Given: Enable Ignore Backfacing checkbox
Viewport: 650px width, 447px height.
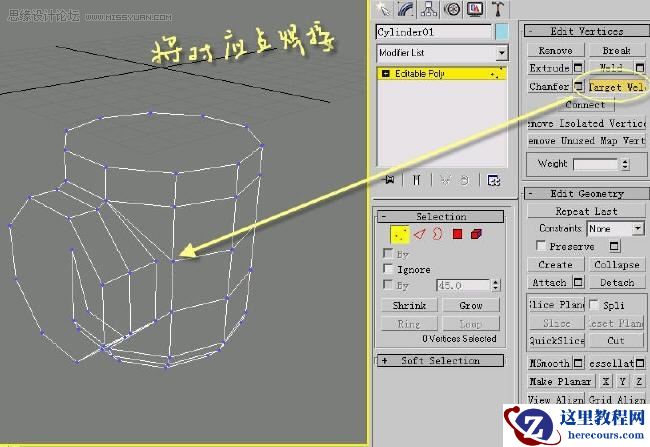Looking at the screenshot, I should tap(388, 269).
